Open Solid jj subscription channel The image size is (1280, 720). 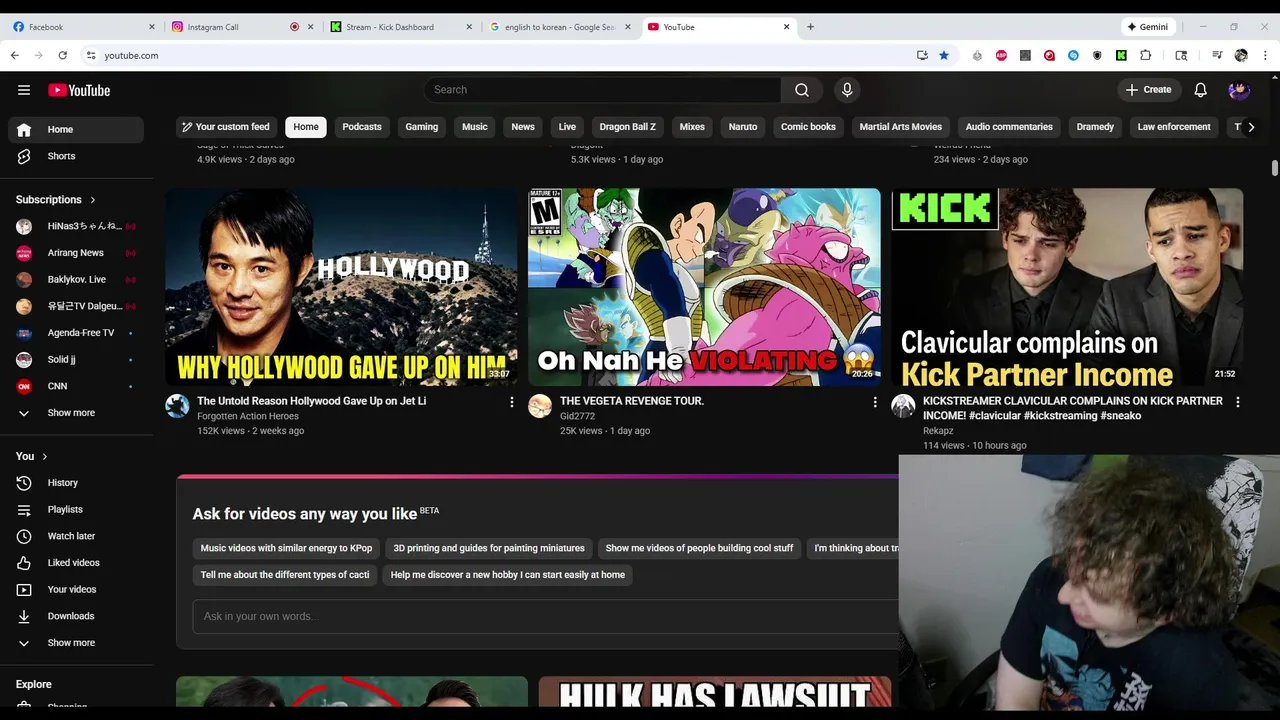click(76, 359)
